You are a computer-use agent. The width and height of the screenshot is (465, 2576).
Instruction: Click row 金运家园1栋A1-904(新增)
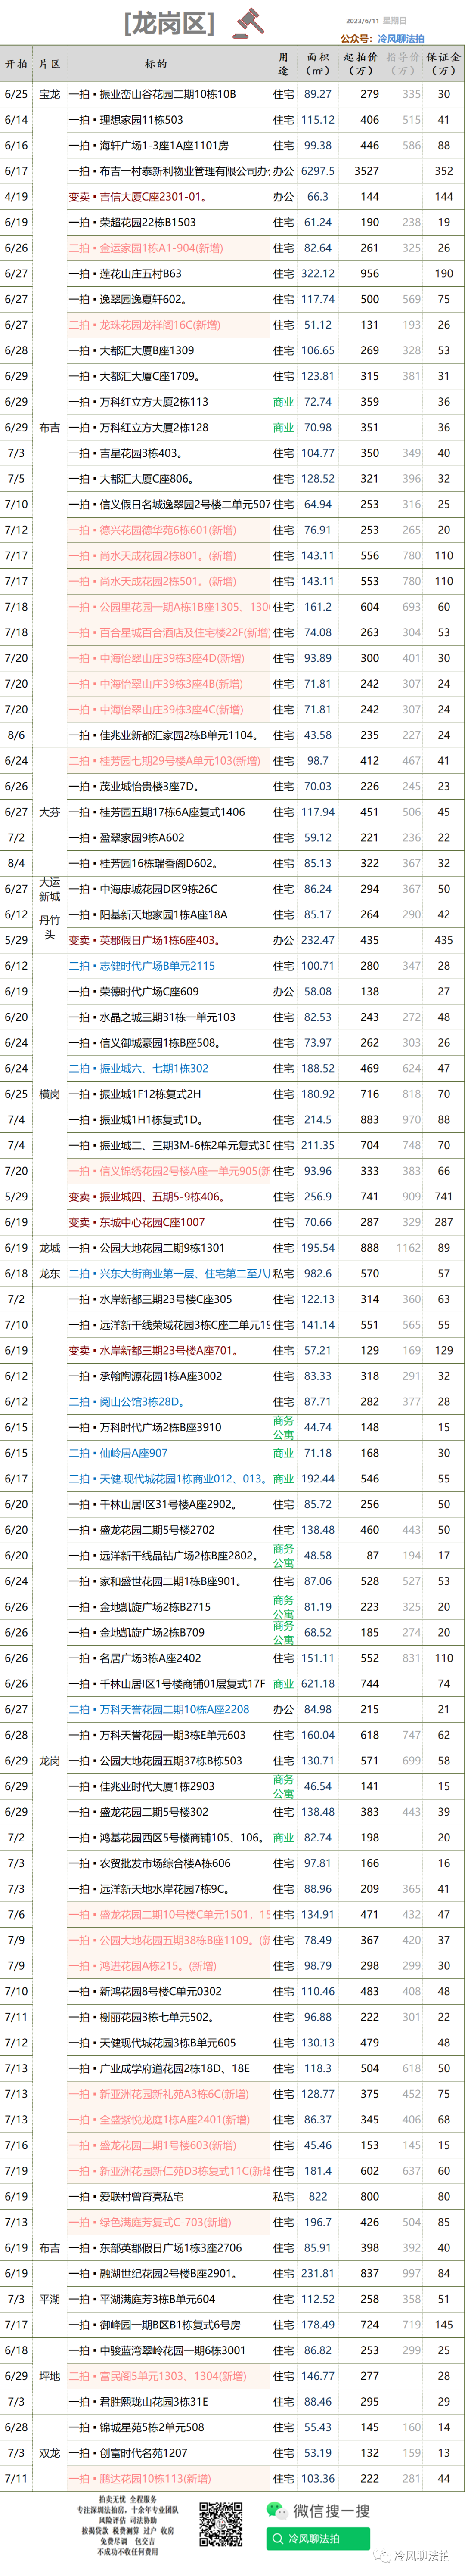pos(232,248)
